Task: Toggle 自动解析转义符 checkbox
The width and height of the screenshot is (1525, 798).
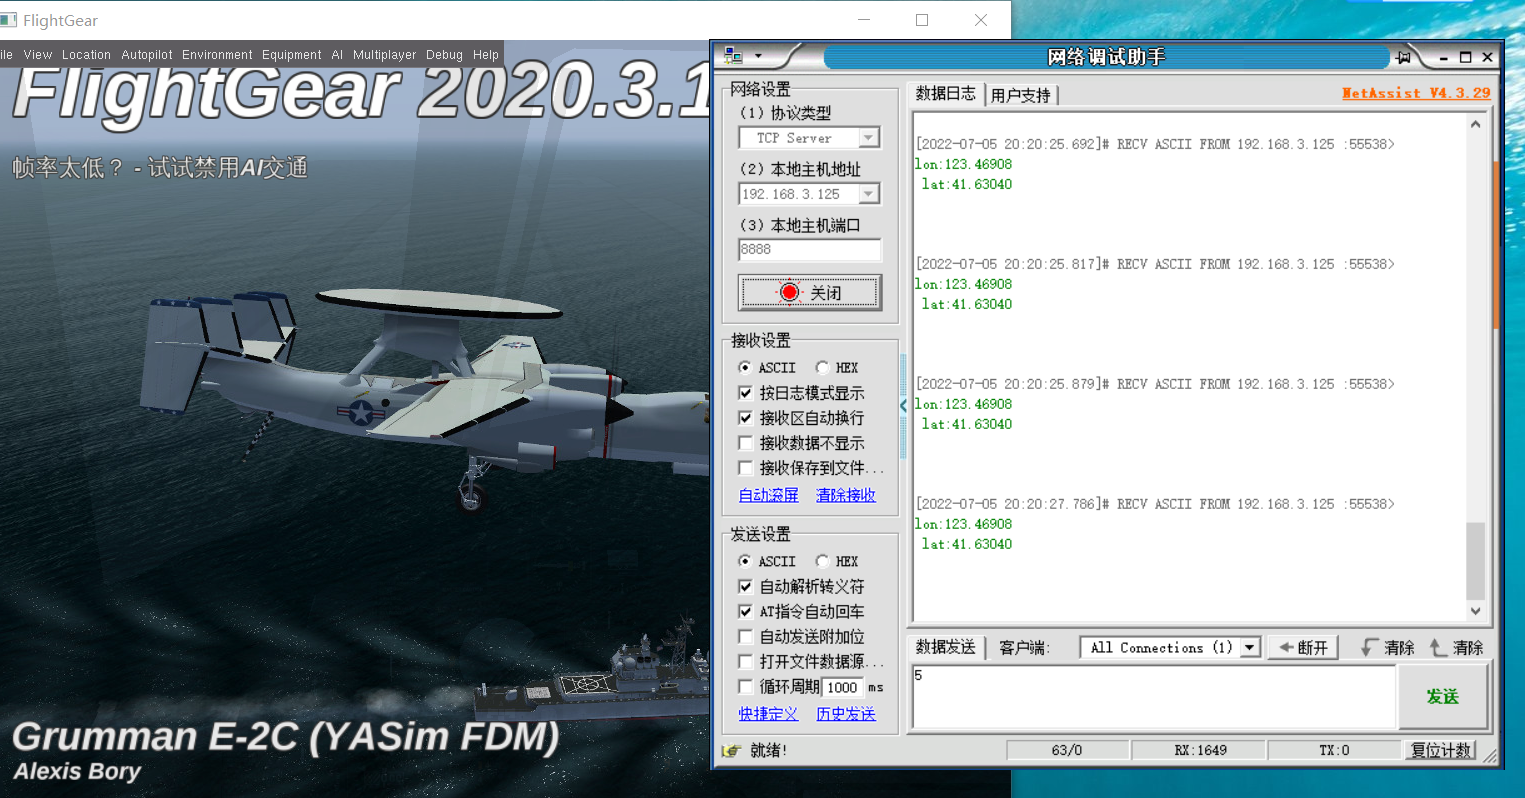Action: [745, 587]
